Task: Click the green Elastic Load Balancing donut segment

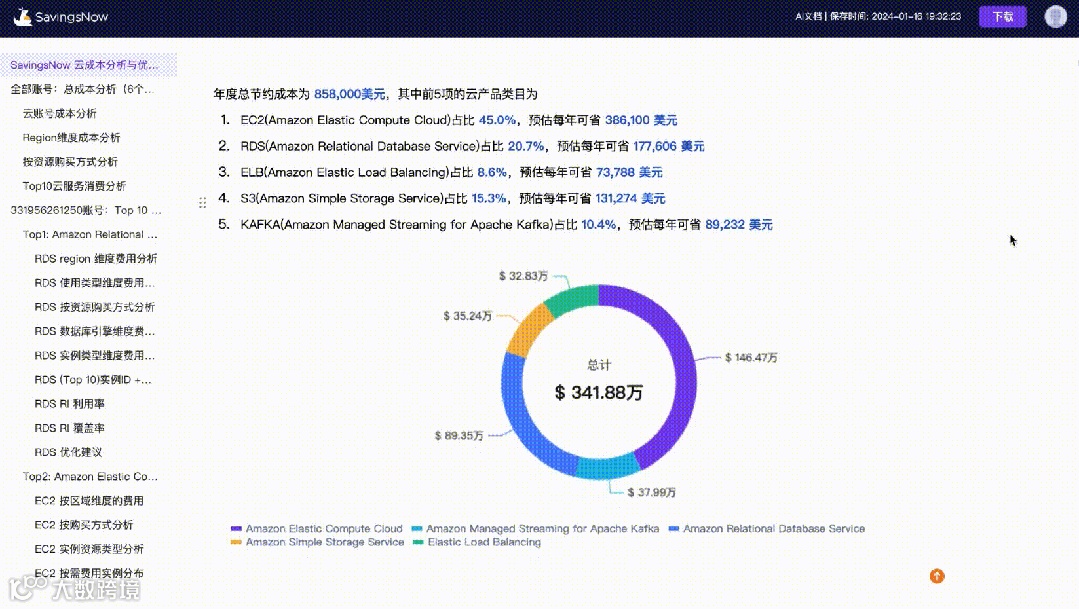Action: (570, 299)
